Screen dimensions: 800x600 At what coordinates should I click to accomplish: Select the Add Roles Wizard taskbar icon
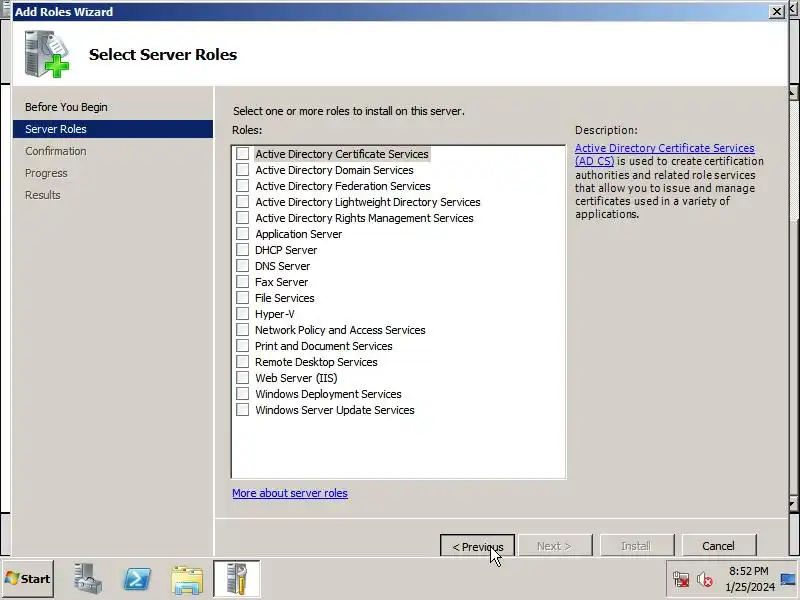coord(236,579)
